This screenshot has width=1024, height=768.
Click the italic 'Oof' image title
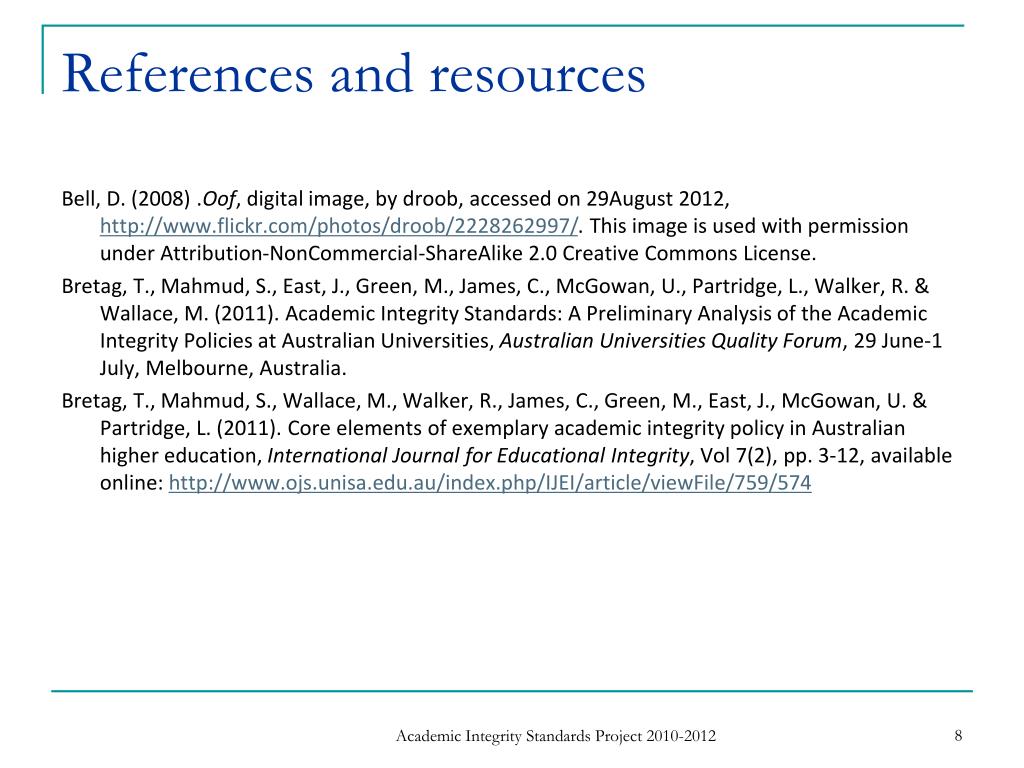(x=219, y=199)
